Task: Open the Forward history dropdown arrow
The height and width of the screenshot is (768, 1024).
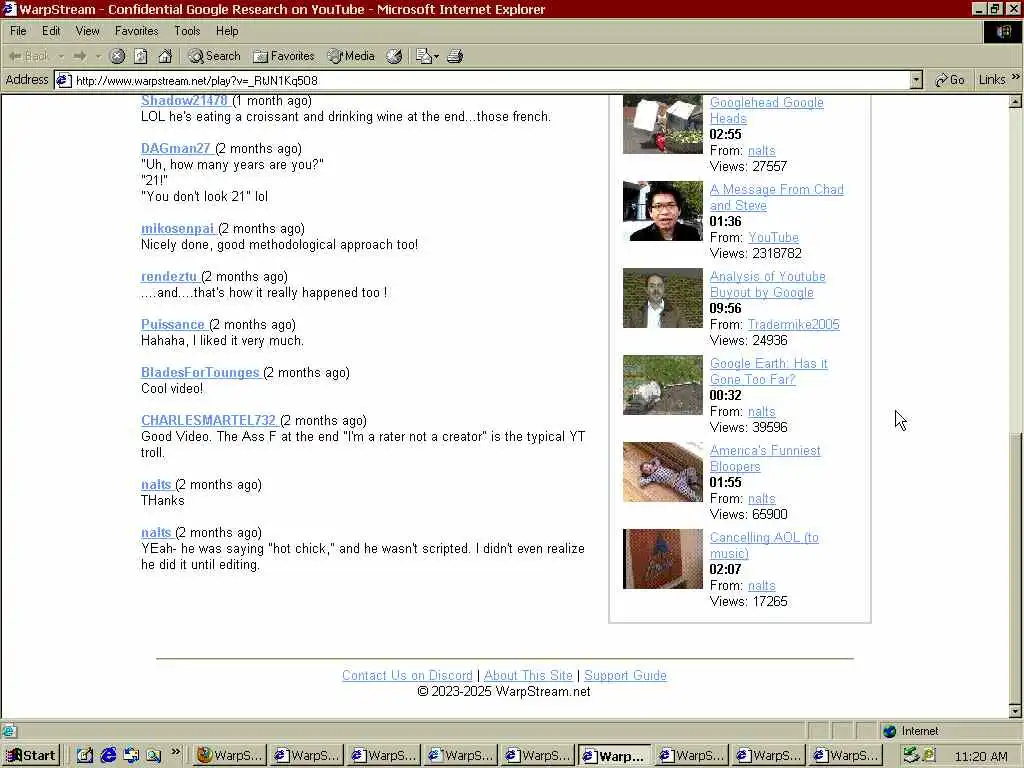Action: [x=98, y=56]
